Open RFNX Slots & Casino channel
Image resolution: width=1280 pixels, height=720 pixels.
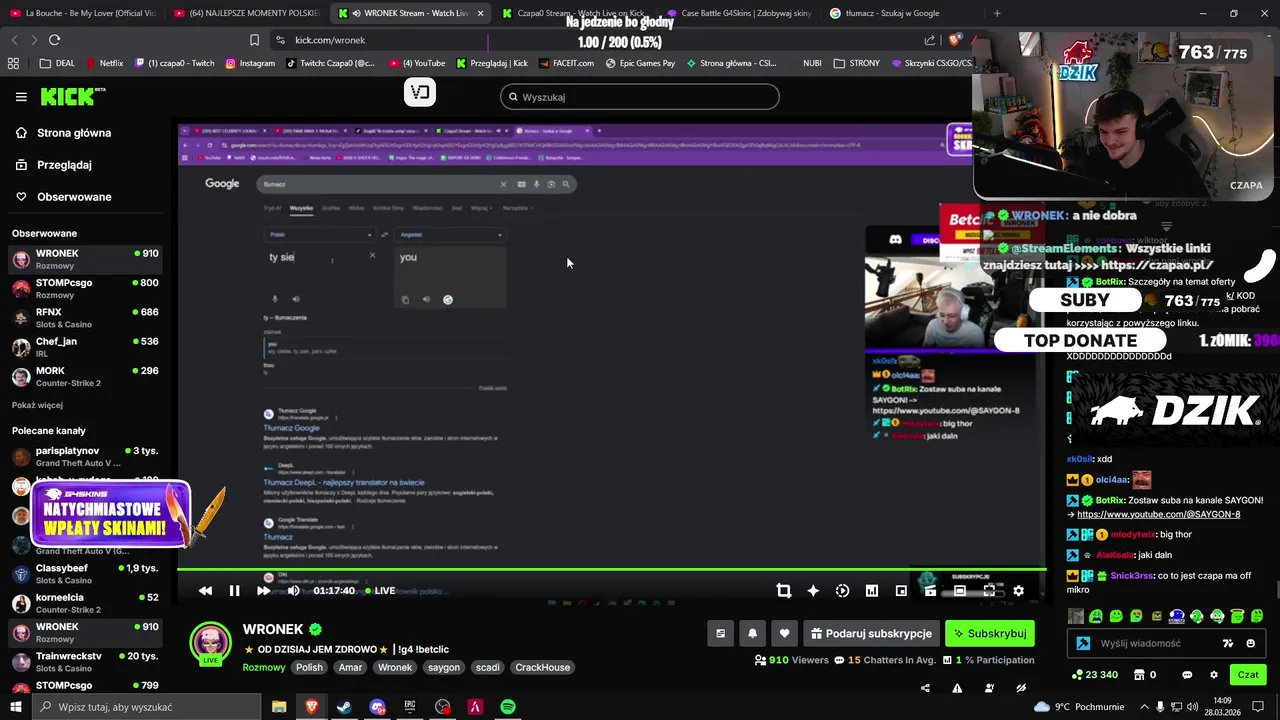[x=85, y=318]
